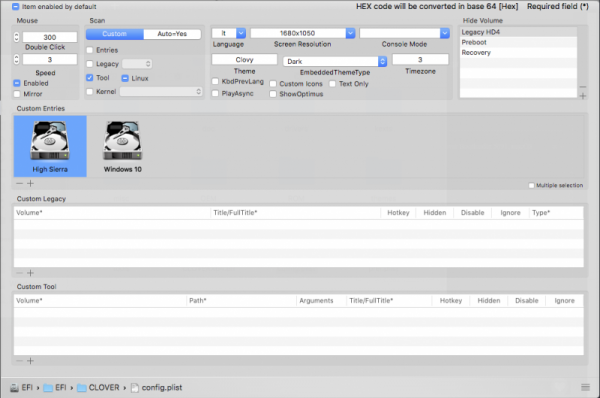The image size is (600, 398).
Task: Click Custom Legacy Hotkey column header
Action: 398,213
